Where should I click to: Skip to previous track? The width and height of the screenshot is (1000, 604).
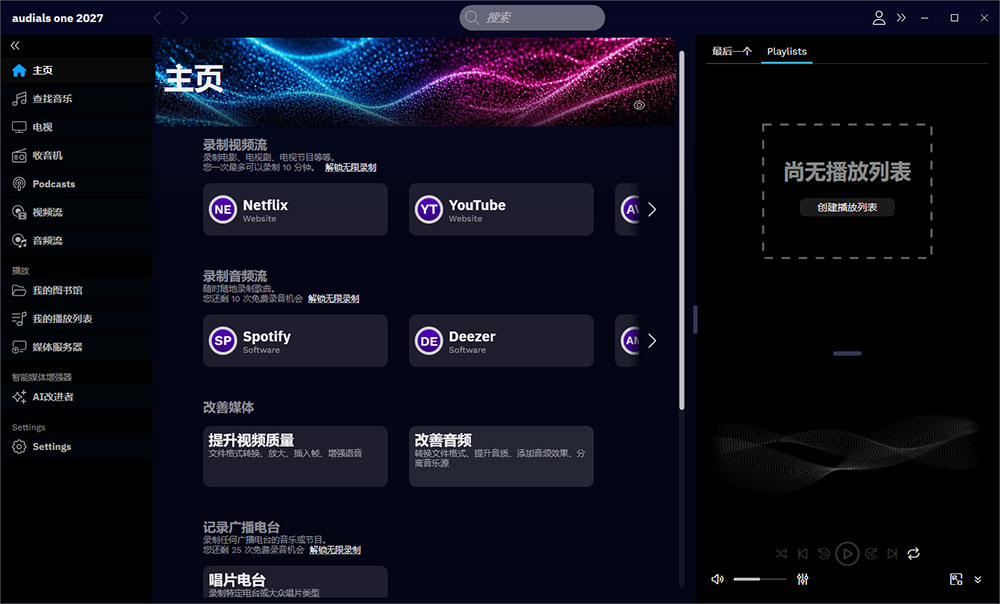[x=803, y=554]
